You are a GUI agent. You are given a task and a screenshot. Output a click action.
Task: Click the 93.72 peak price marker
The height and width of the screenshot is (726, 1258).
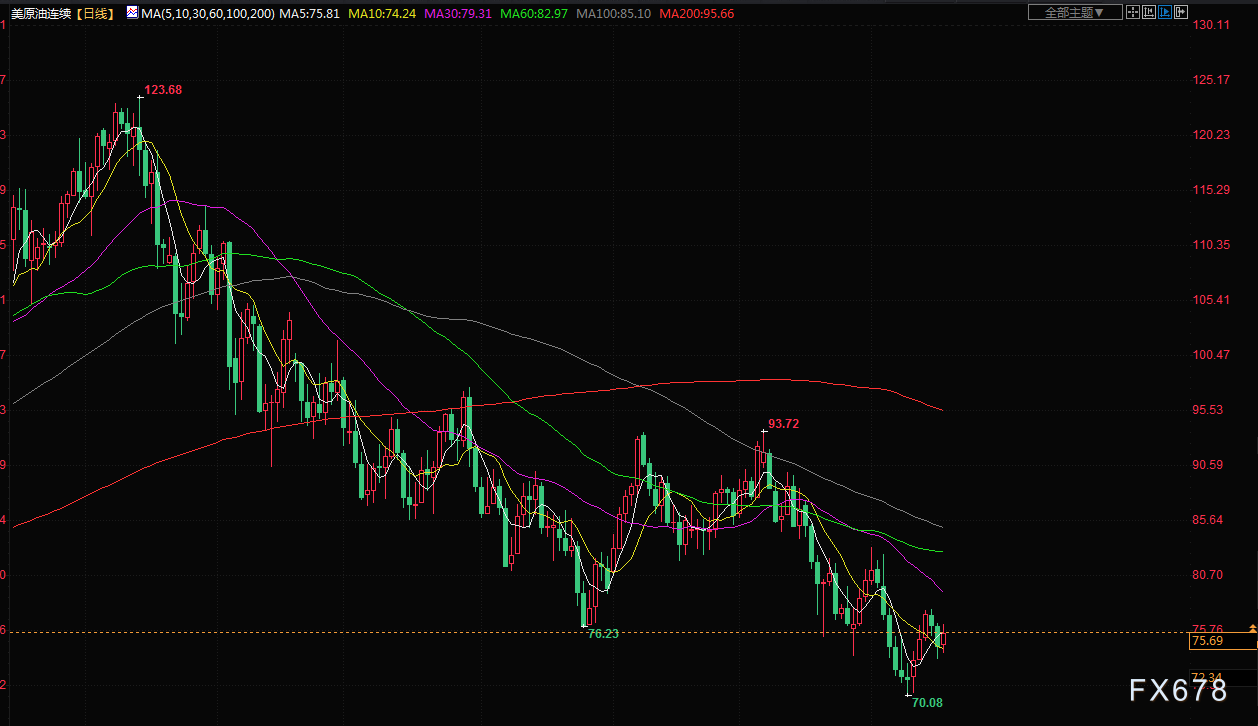coord(783,423)
